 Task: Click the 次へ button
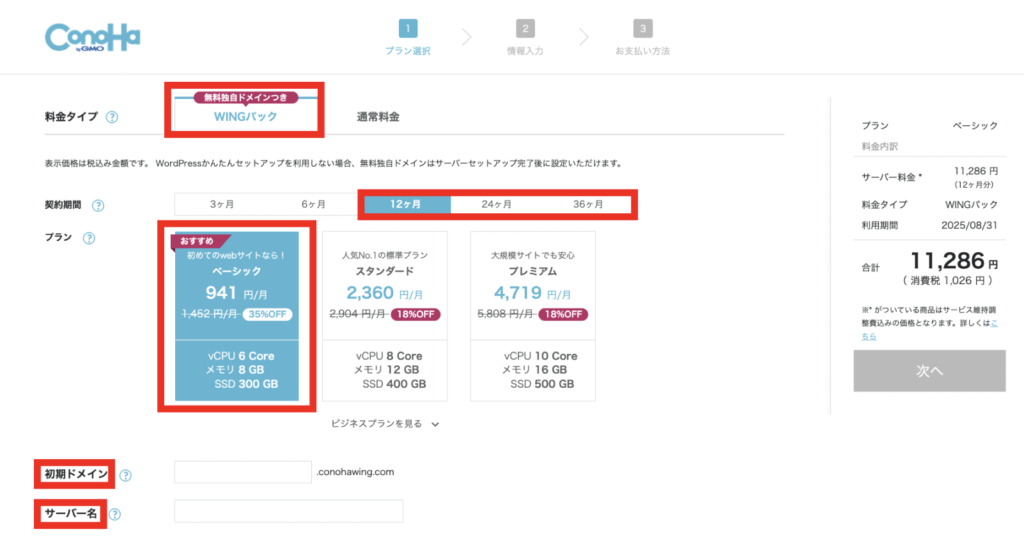[x=929, y=371]
